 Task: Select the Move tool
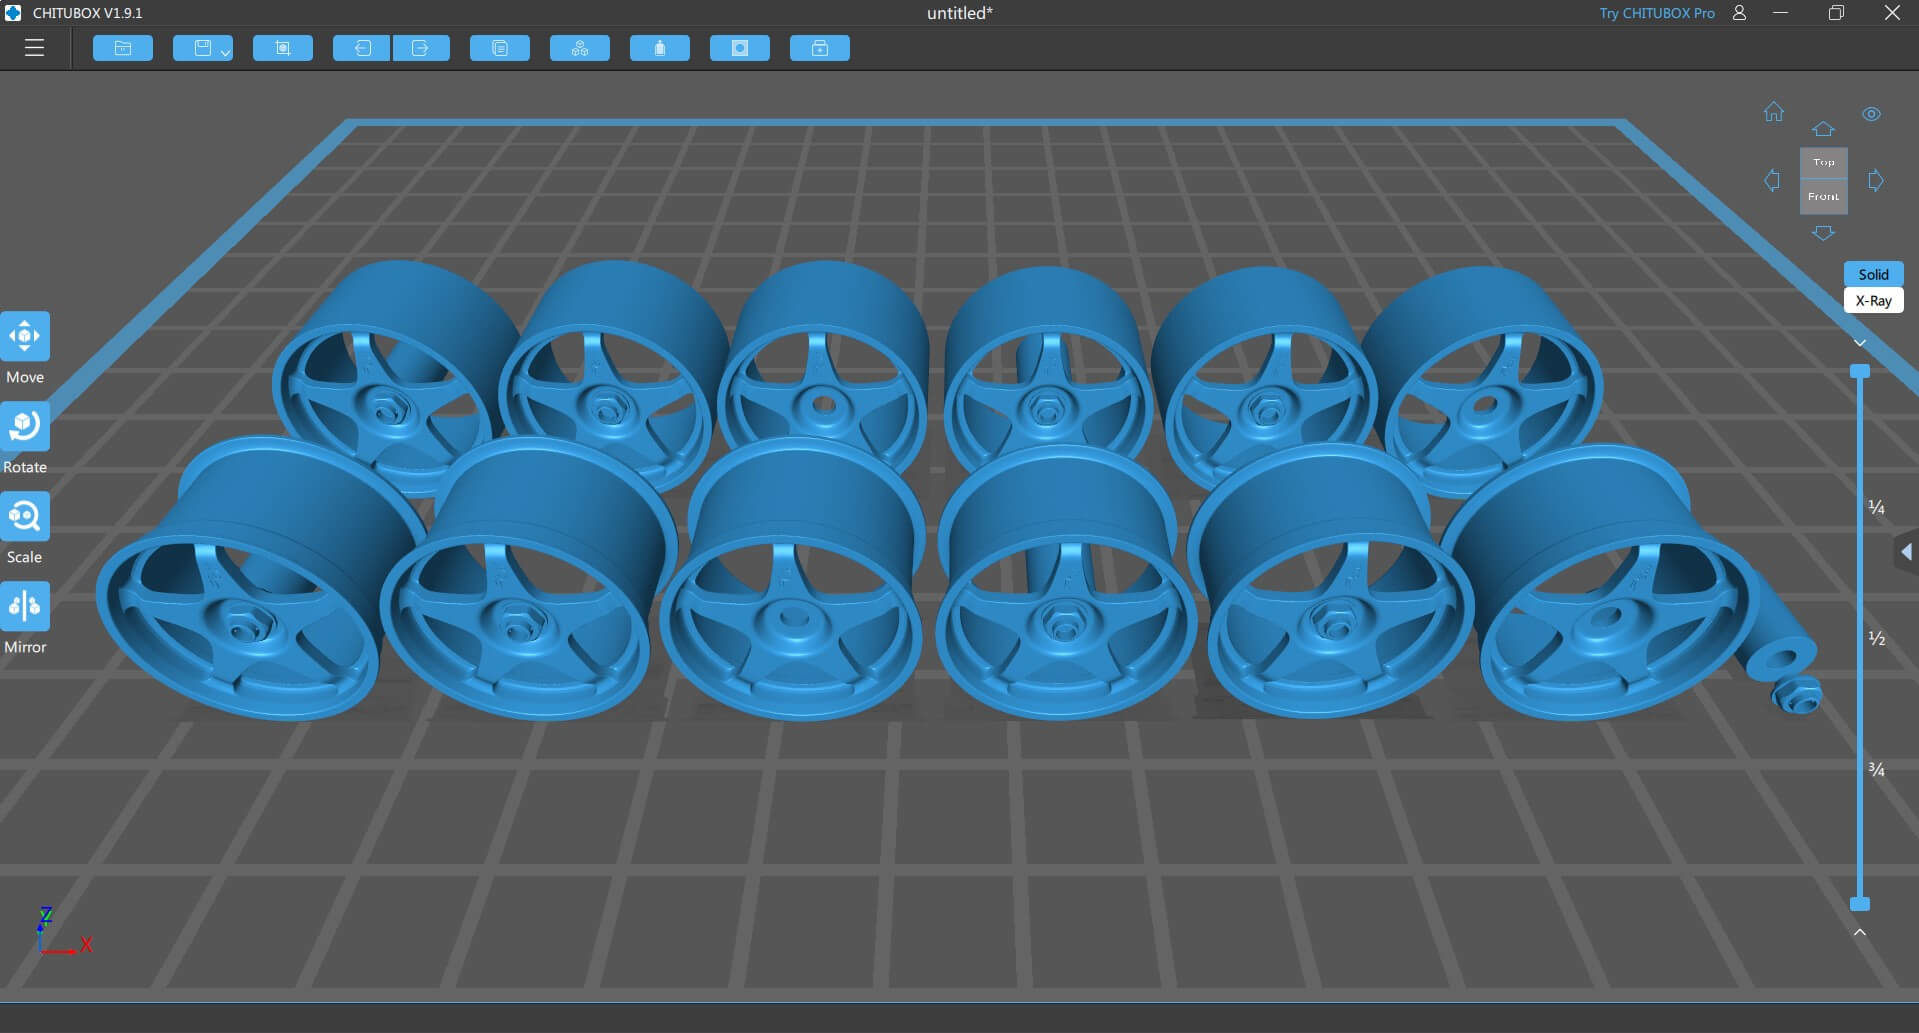(25, 337)
